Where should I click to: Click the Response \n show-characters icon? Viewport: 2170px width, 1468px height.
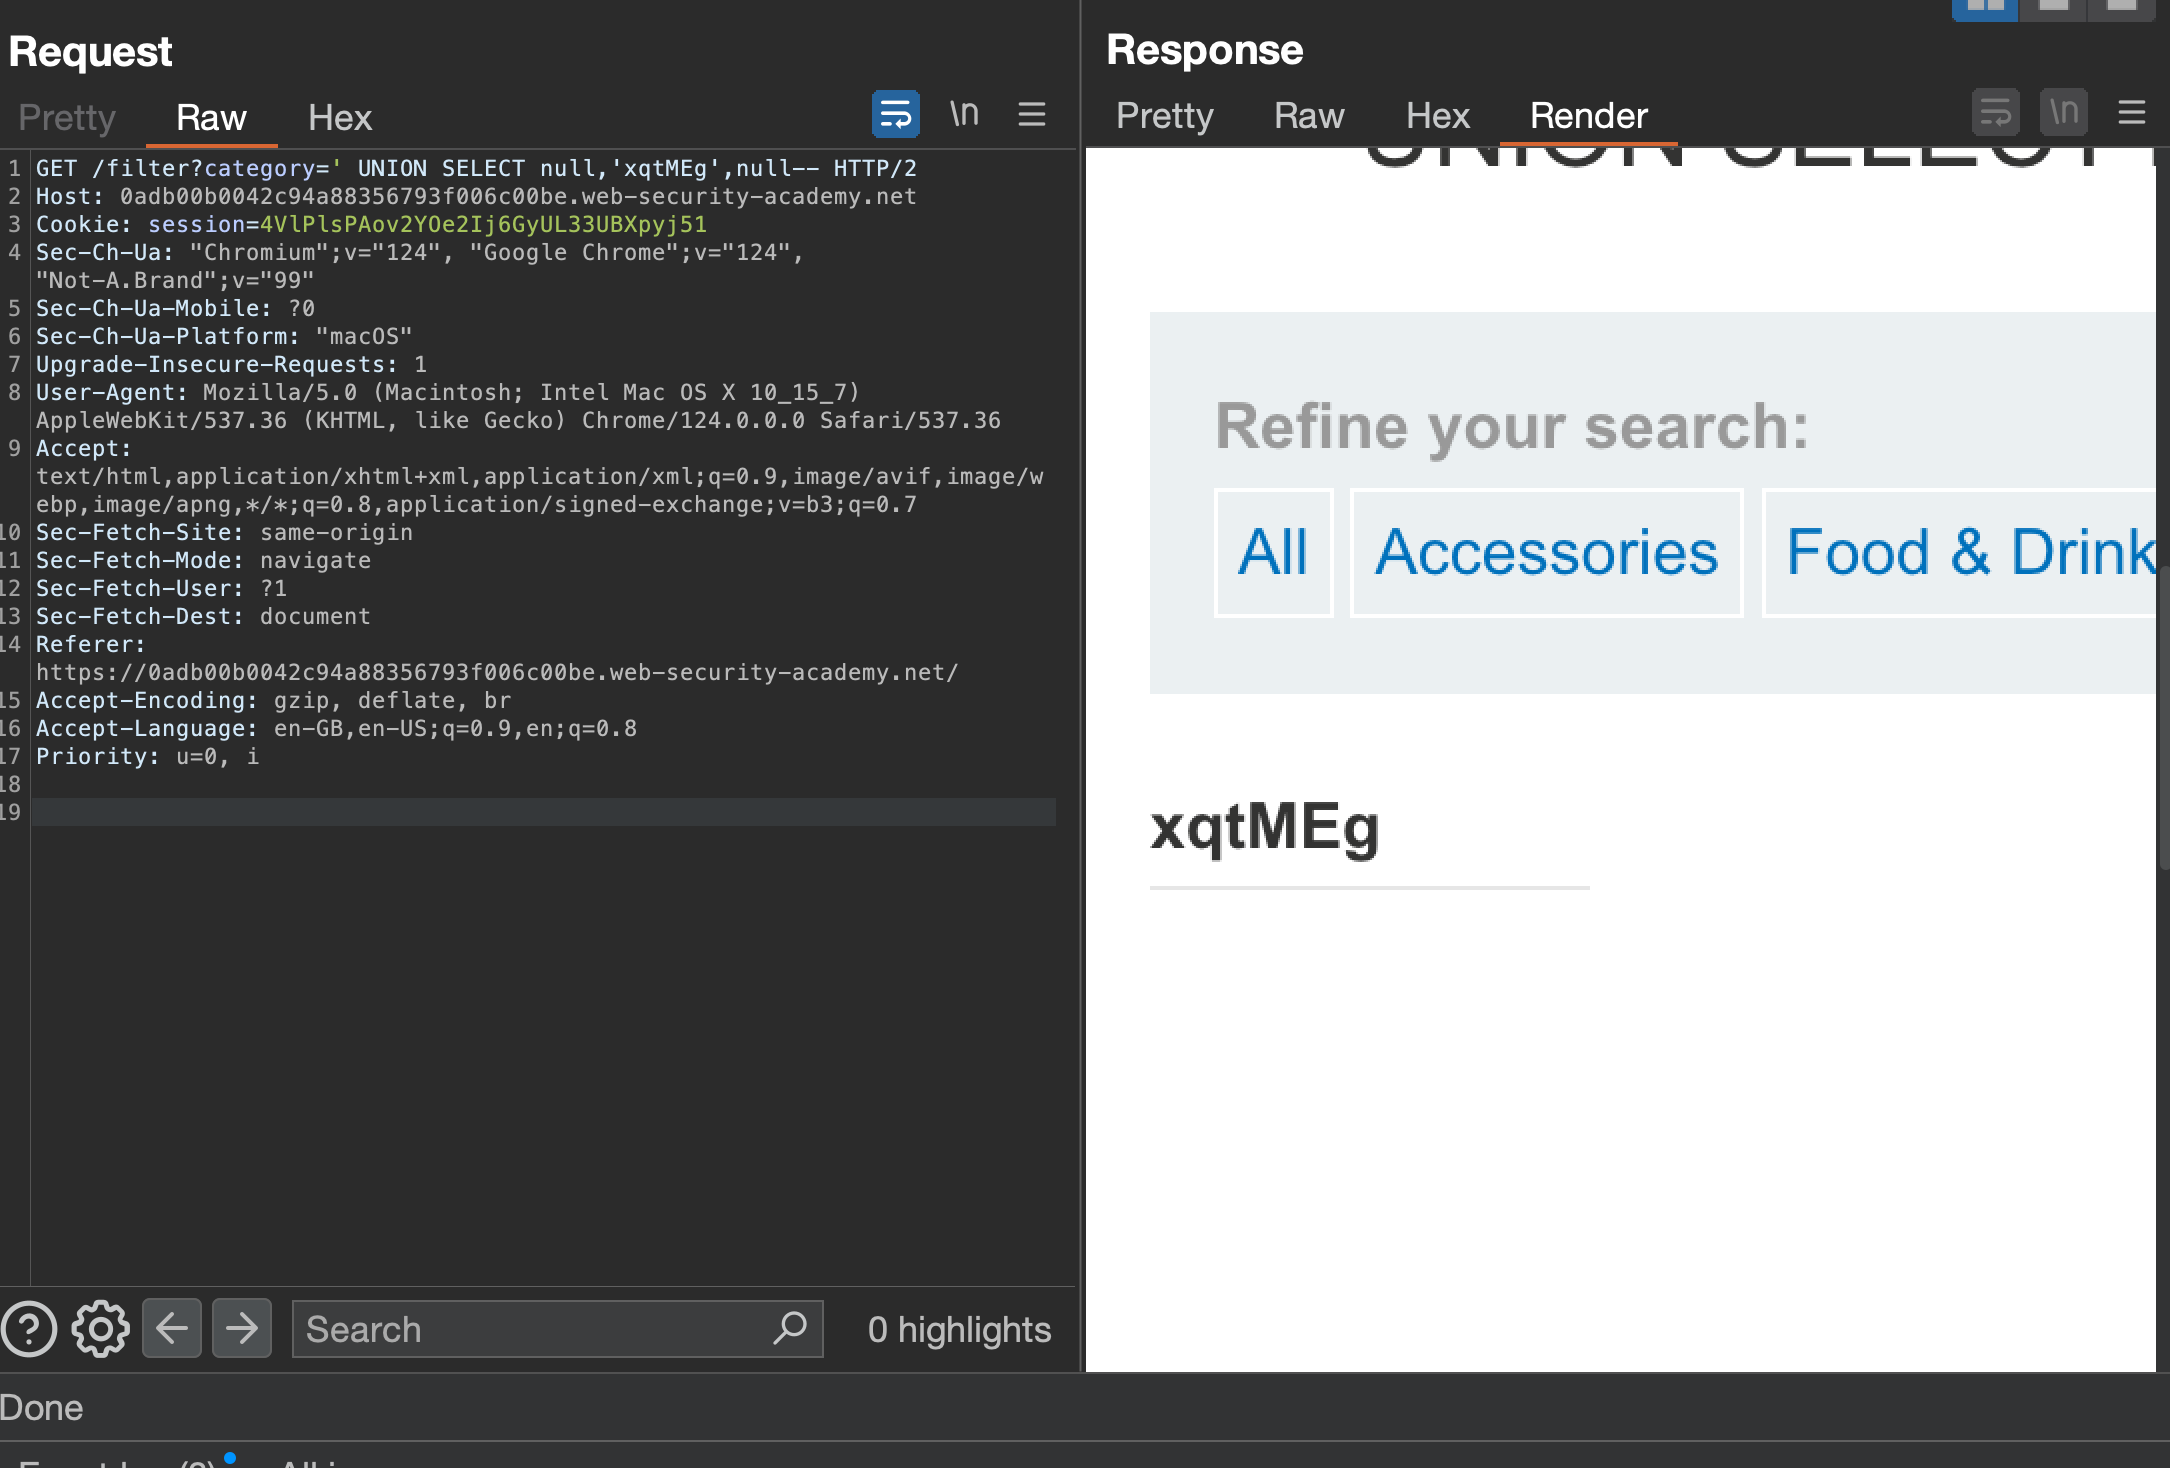(x=2063, y=112)
